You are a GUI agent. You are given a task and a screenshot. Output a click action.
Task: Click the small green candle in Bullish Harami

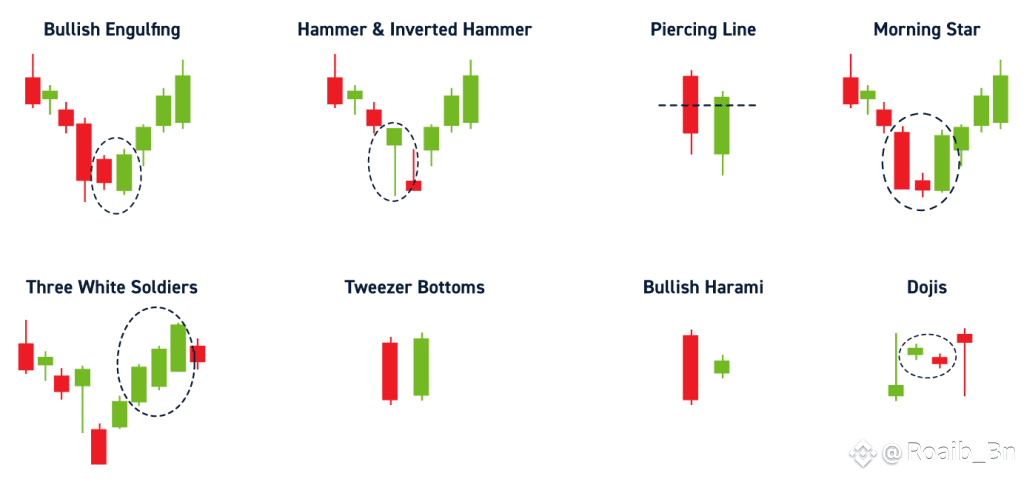(722, 367)
